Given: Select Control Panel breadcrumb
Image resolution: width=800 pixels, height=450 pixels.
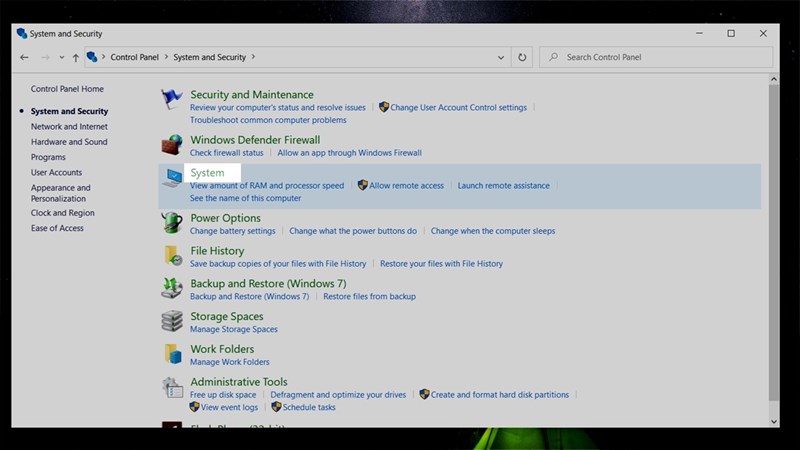Looking at the screenshot, I should click(x=134, y=57).
